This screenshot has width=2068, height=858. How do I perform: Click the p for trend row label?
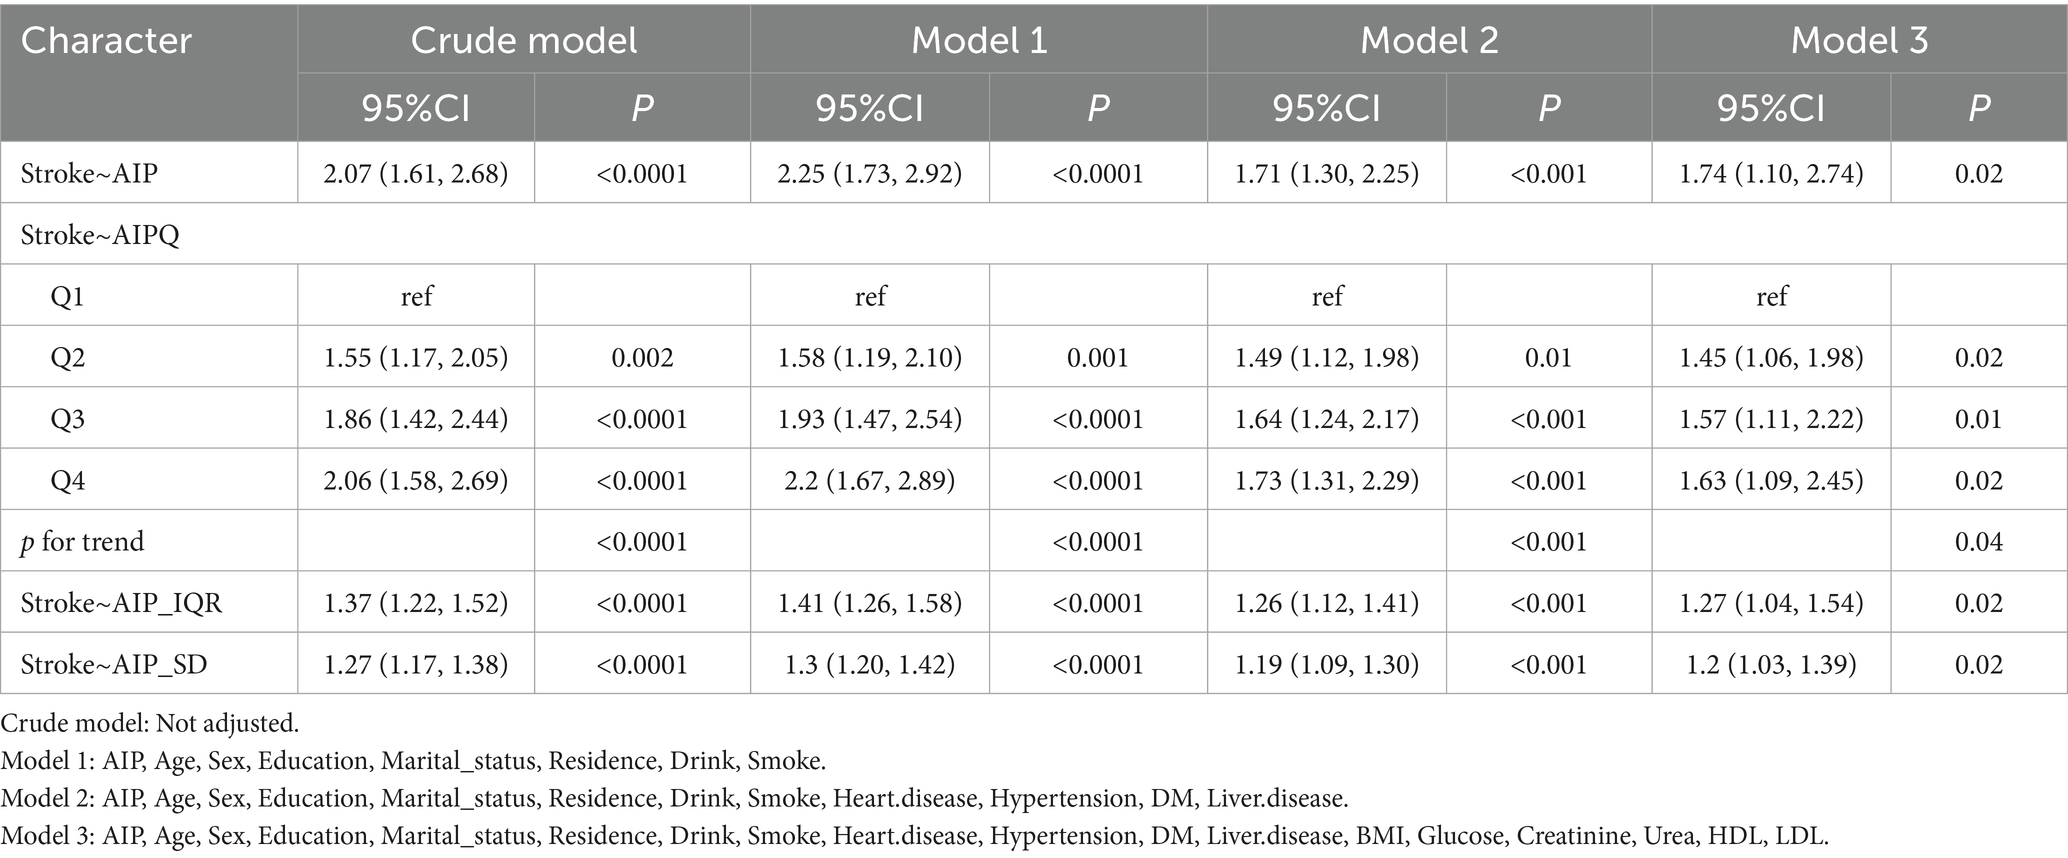(x=82, y=542)
